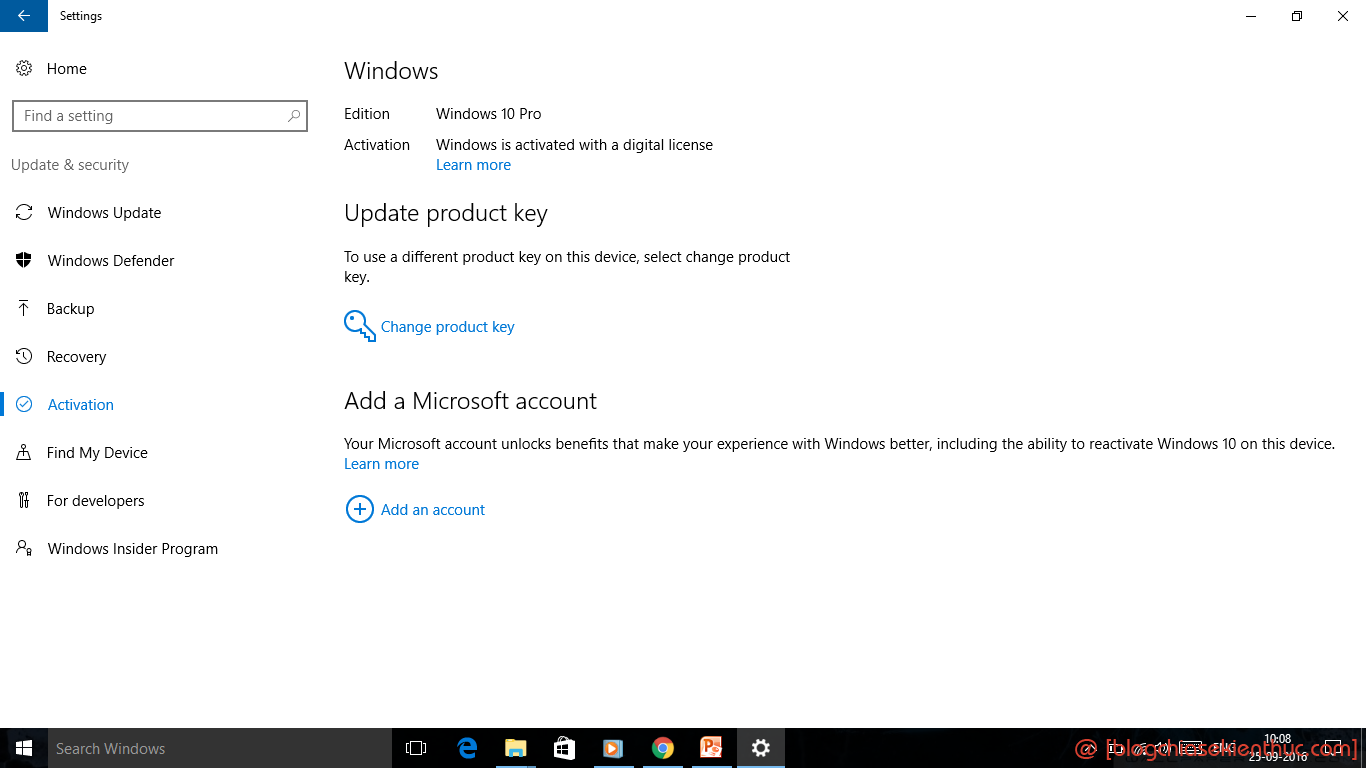Open Settings Home via the gear icon
Viewport: 1366px width, 768px height.
tap(24, 69)
